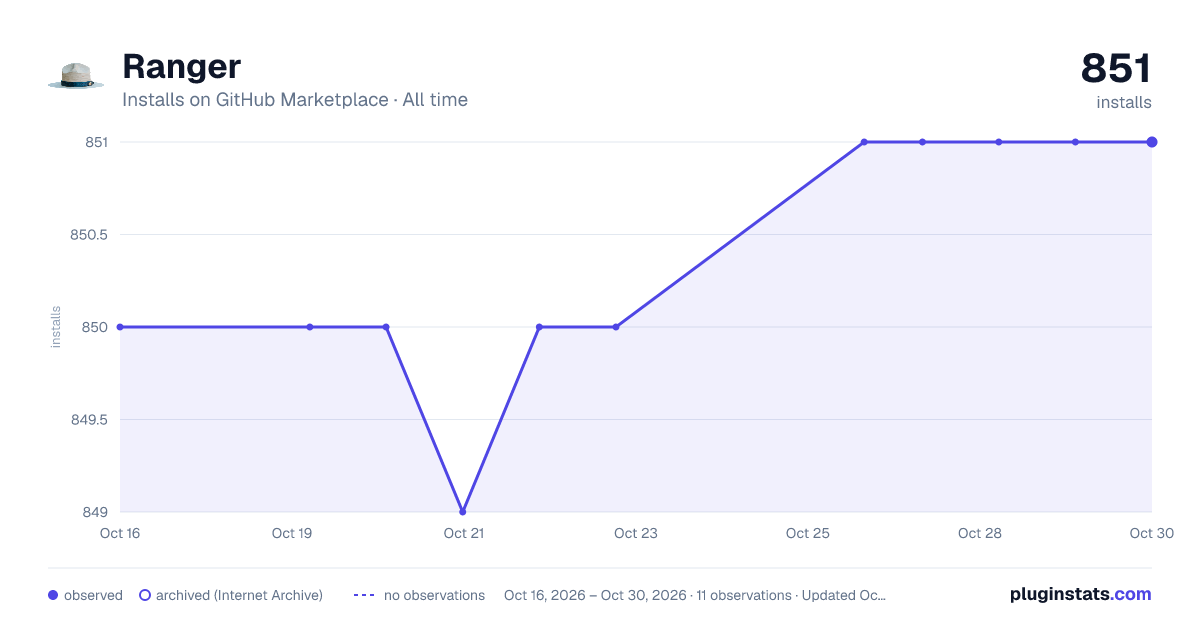Select the data point at the 849 dip

[462, 512]
